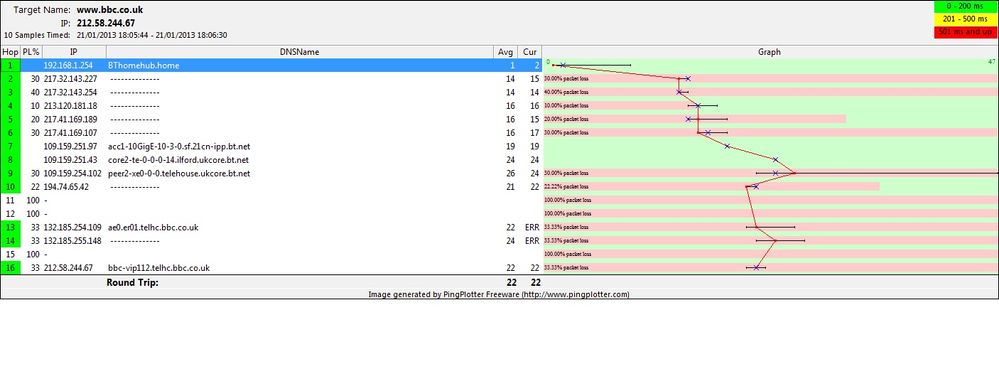Click acc1-10GigE-10-3-0.sf.21cn-ipp.bt.net DNS name
The image size is (999, 384).
pyautogui.click(x=179, y=146)
